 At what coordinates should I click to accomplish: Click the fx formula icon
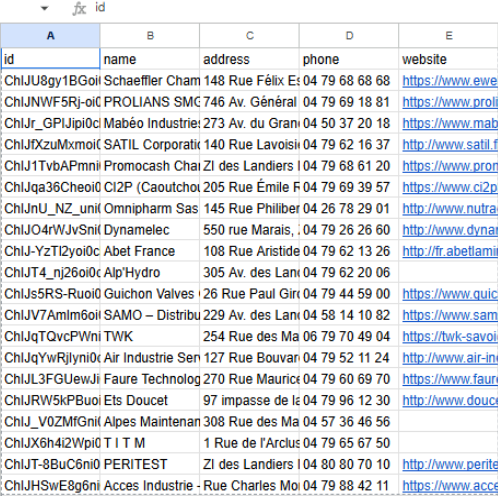[79, 8]
